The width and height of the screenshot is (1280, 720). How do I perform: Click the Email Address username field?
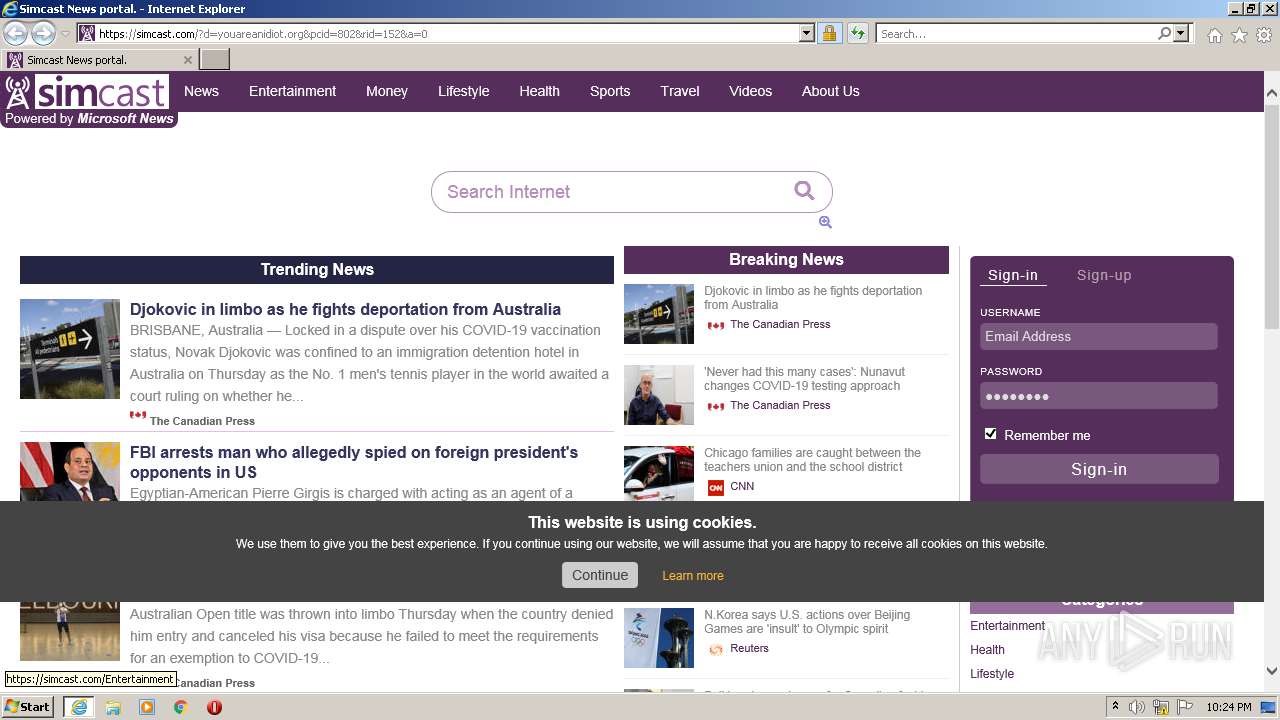1098,336
